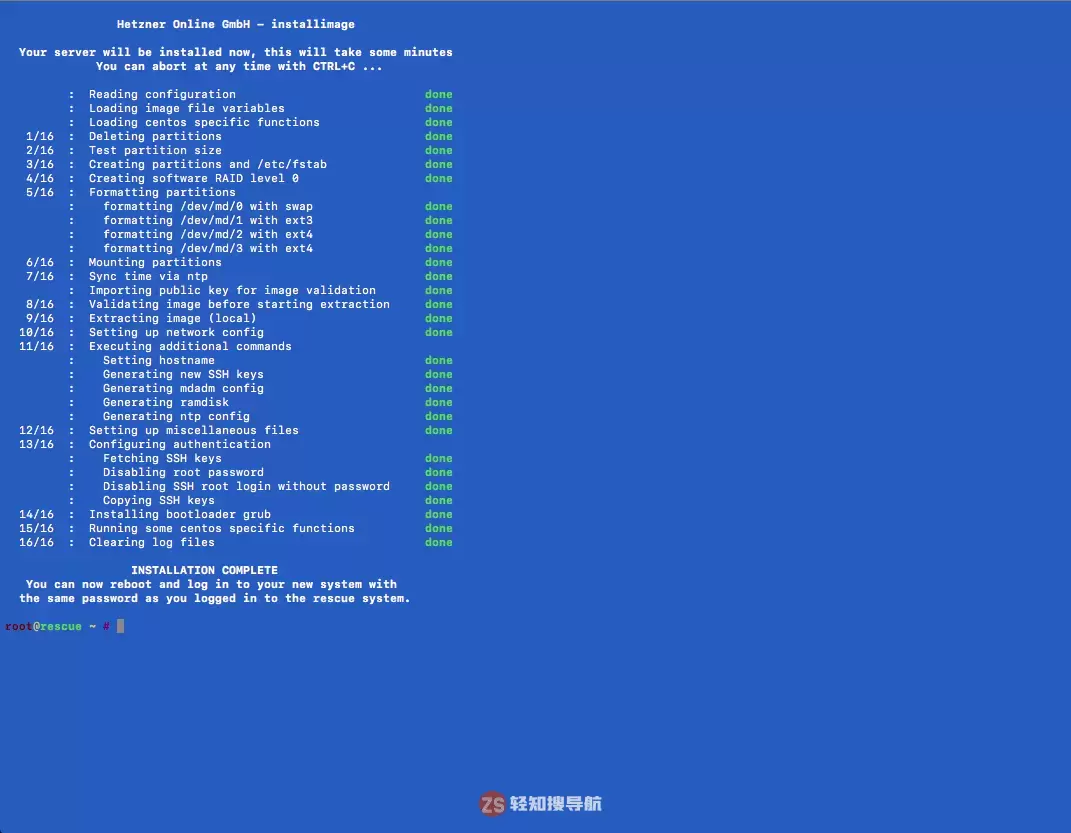Click 'Extracting image (local)' step text
The image size is (1071, 833).
172,318
